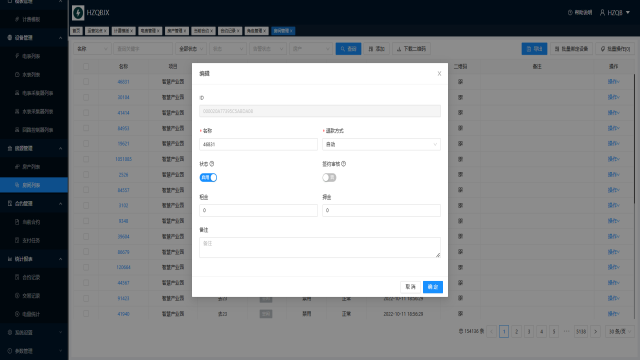Check the box for row 91423

point(86,298)
